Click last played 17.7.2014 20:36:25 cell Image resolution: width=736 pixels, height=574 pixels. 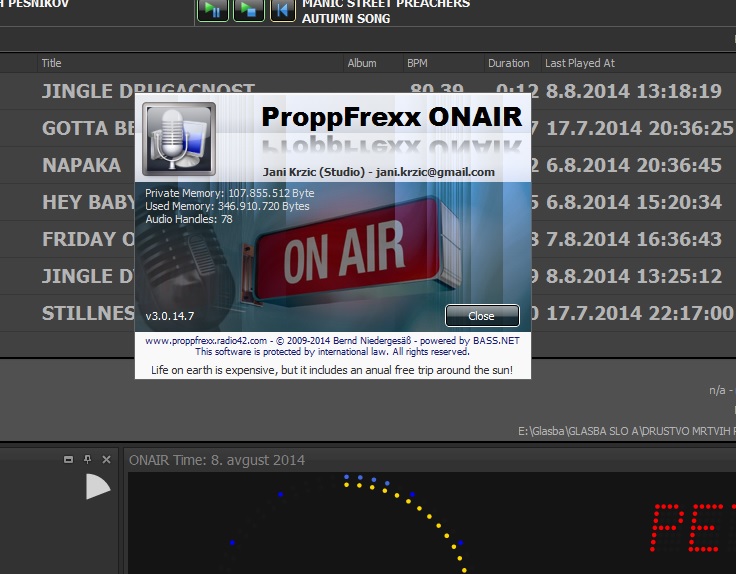click(640, 128)
